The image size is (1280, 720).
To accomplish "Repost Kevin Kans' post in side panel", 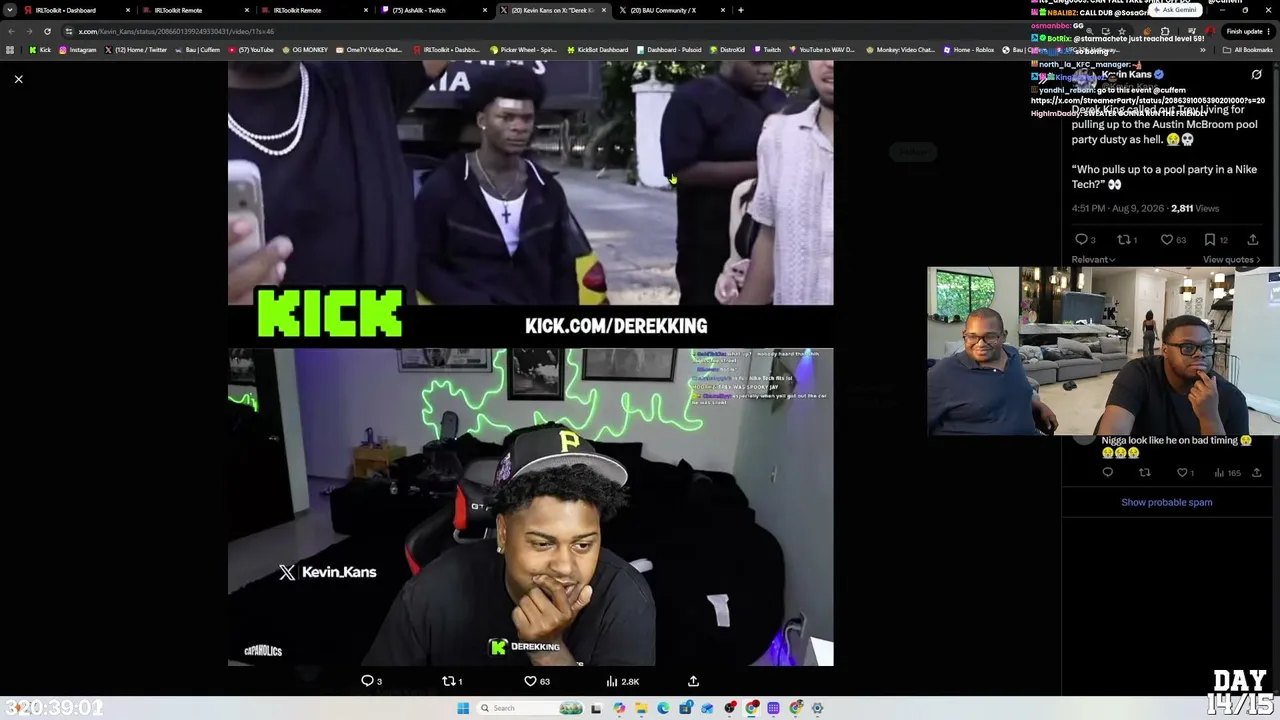I will (x=1128, y=240).
